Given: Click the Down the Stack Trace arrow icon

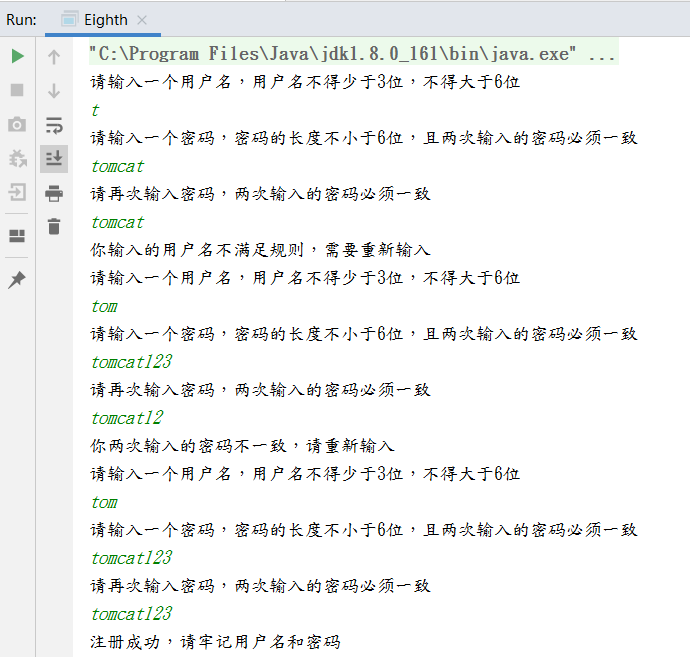Looking at the screenshot, I should click(x=54, y=91).
